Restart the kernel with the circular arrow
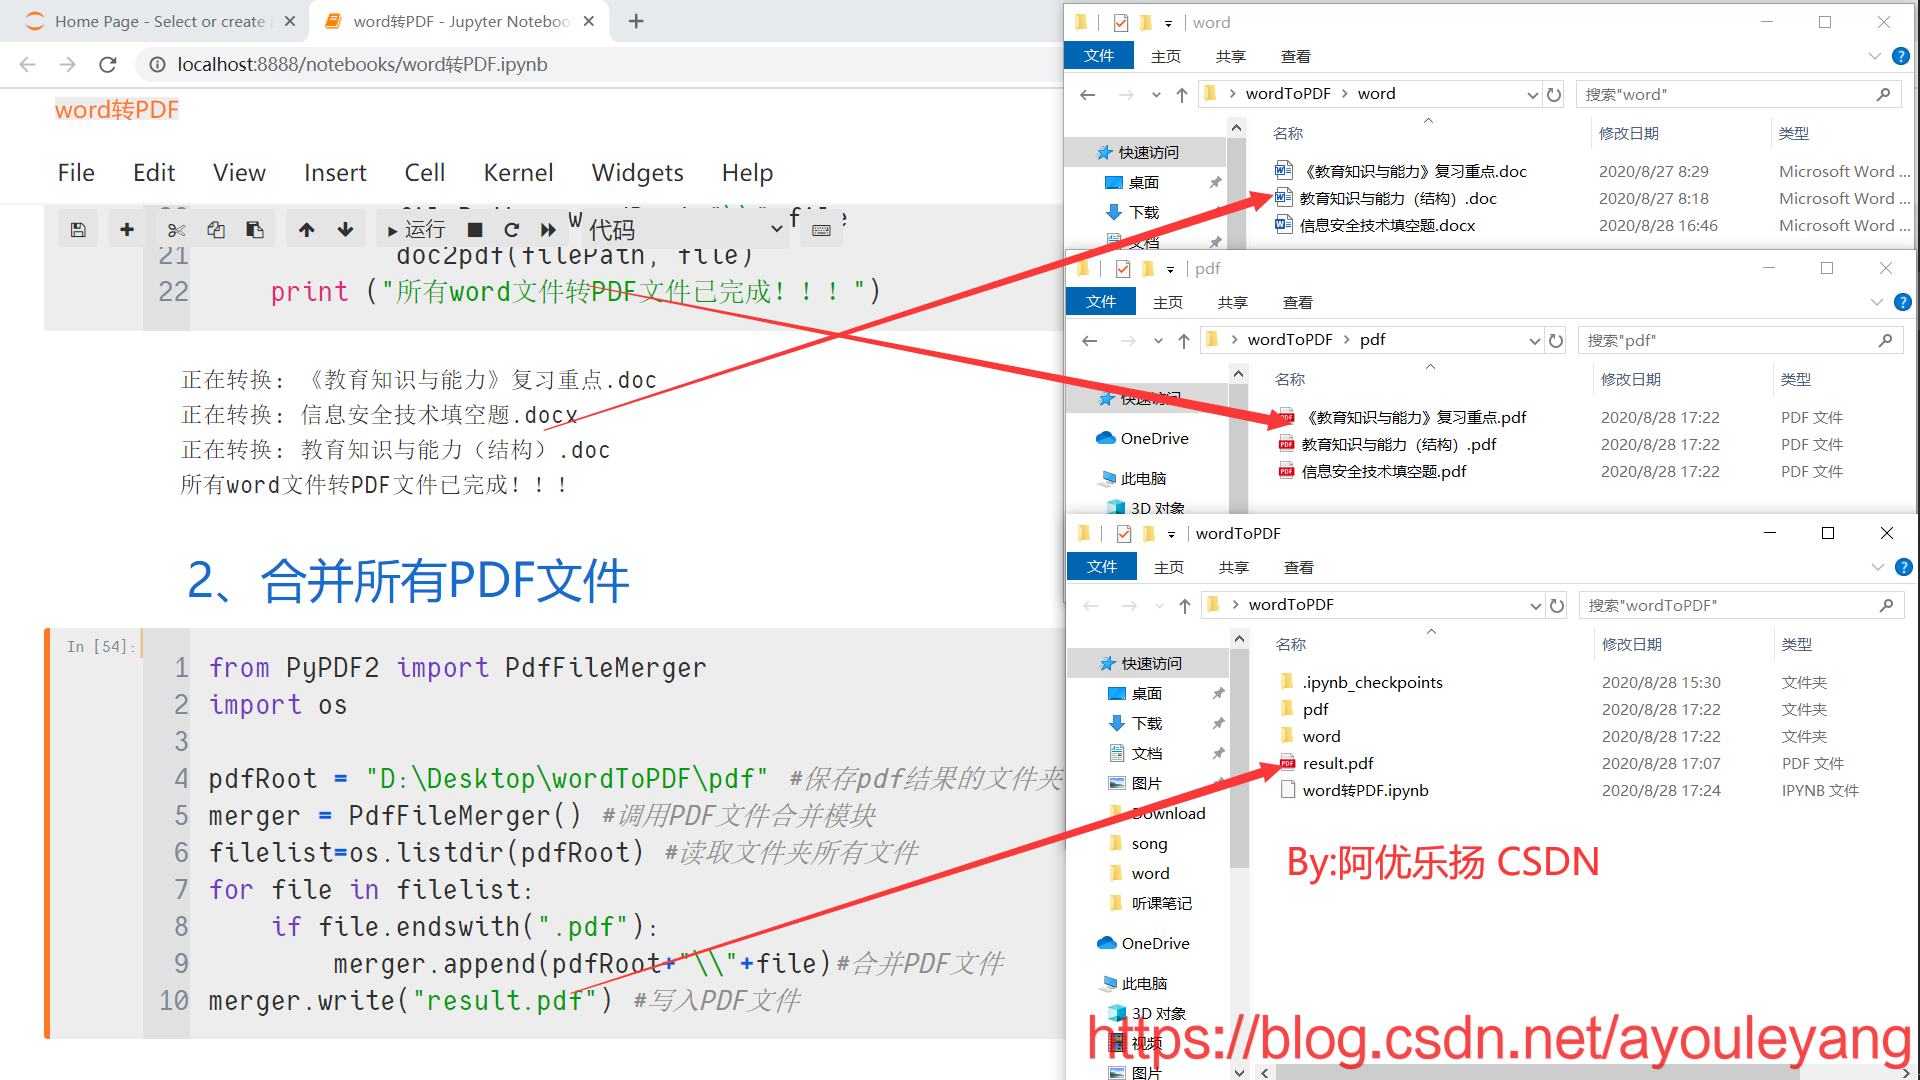 [x=512, y=230]
